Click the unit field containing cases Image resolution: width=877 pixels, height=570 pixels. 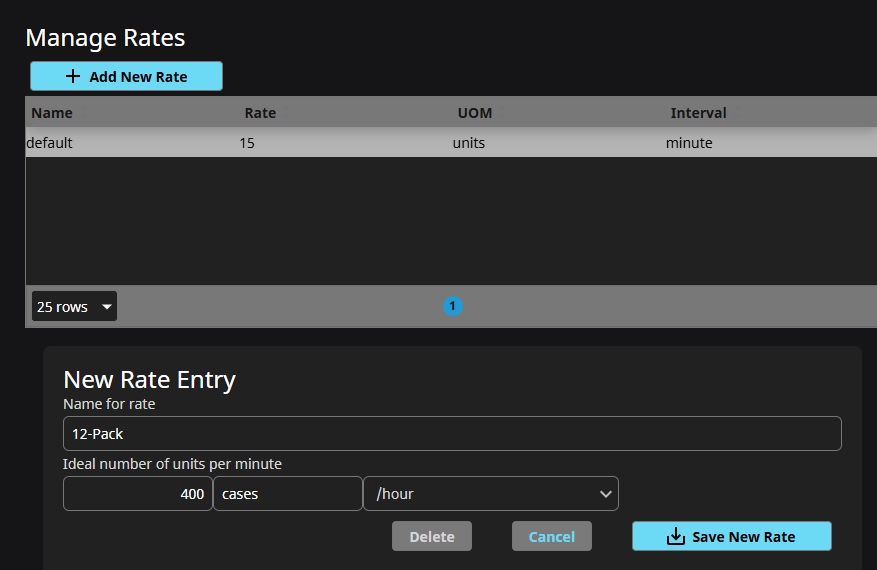(x=287, y=494)
